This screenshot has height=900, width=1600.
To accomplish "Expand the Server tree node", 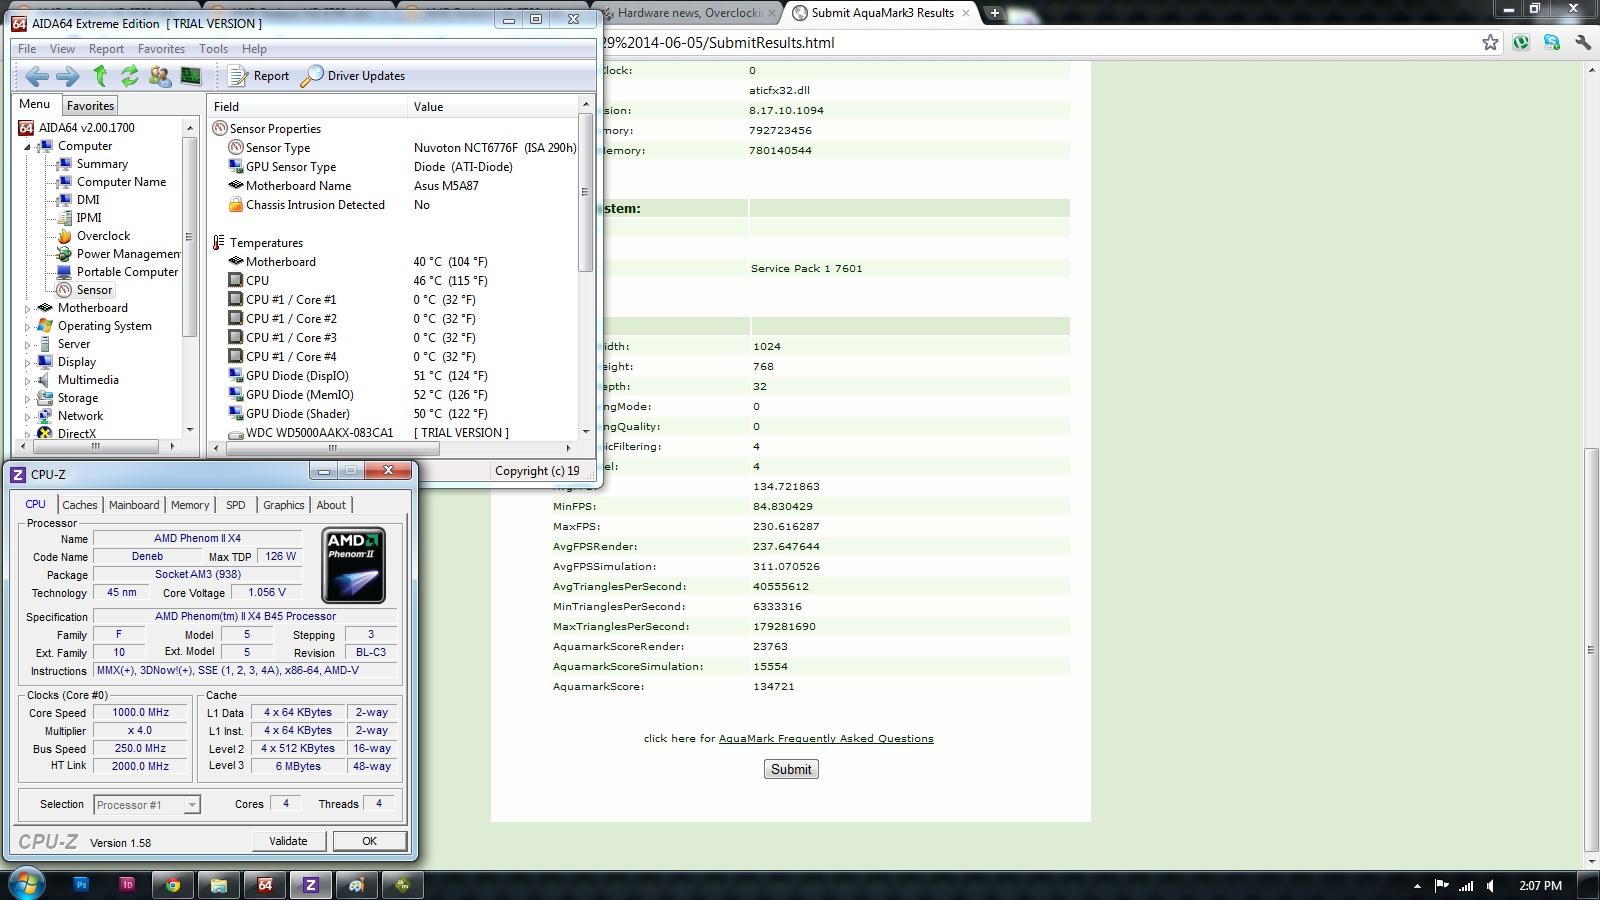I will [x=28, y=344].
